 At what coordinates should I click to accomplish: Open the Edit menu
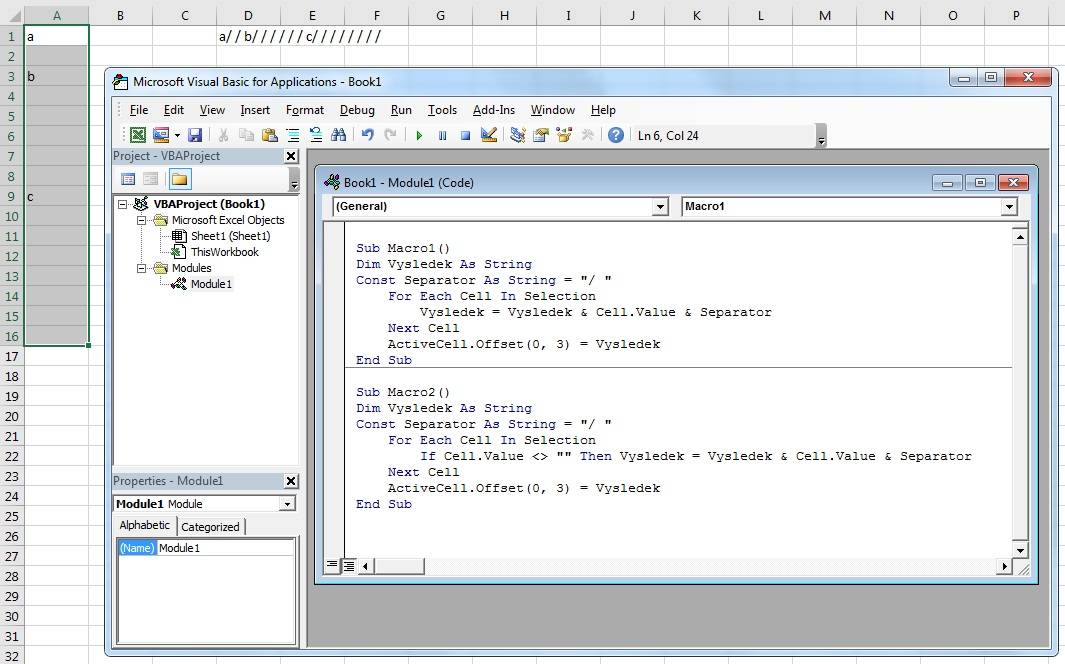click(174, 110)
